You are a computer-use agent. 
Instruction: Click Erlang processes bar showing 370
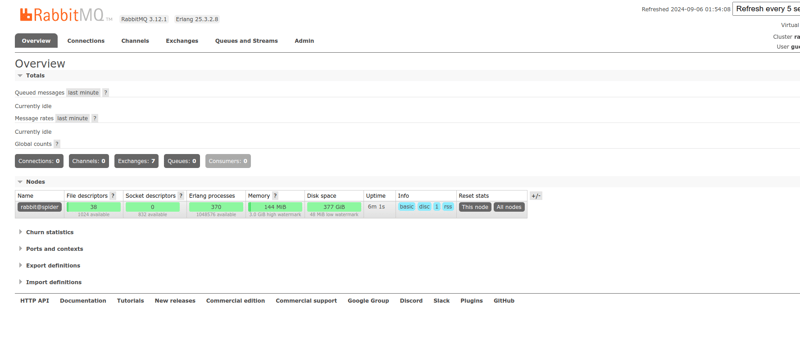click(x=216, y=207)
